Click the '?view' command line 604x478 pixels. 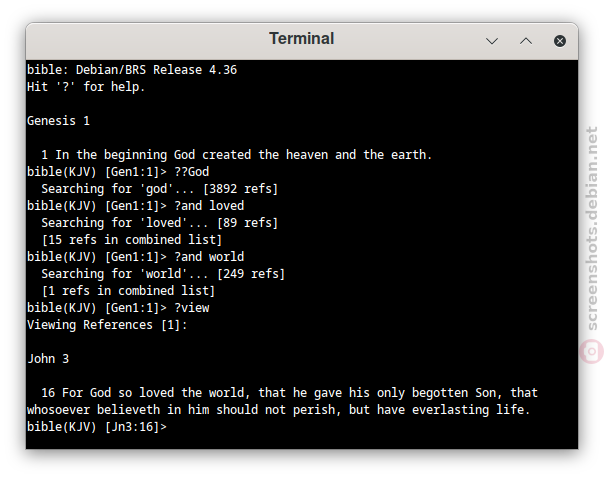118,308
